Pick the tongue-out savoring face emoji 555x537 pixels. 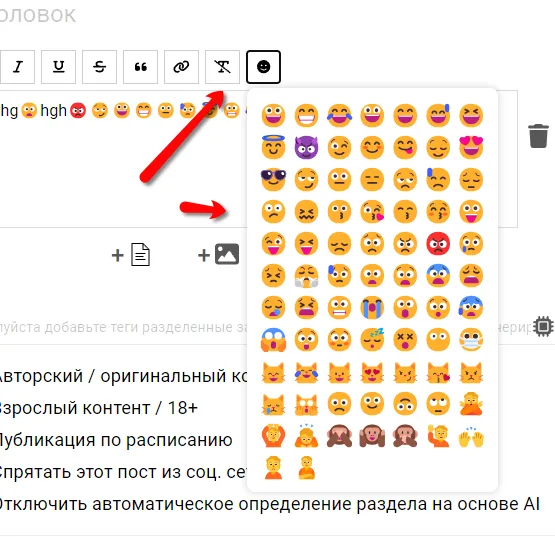click(x=405, y=148)
